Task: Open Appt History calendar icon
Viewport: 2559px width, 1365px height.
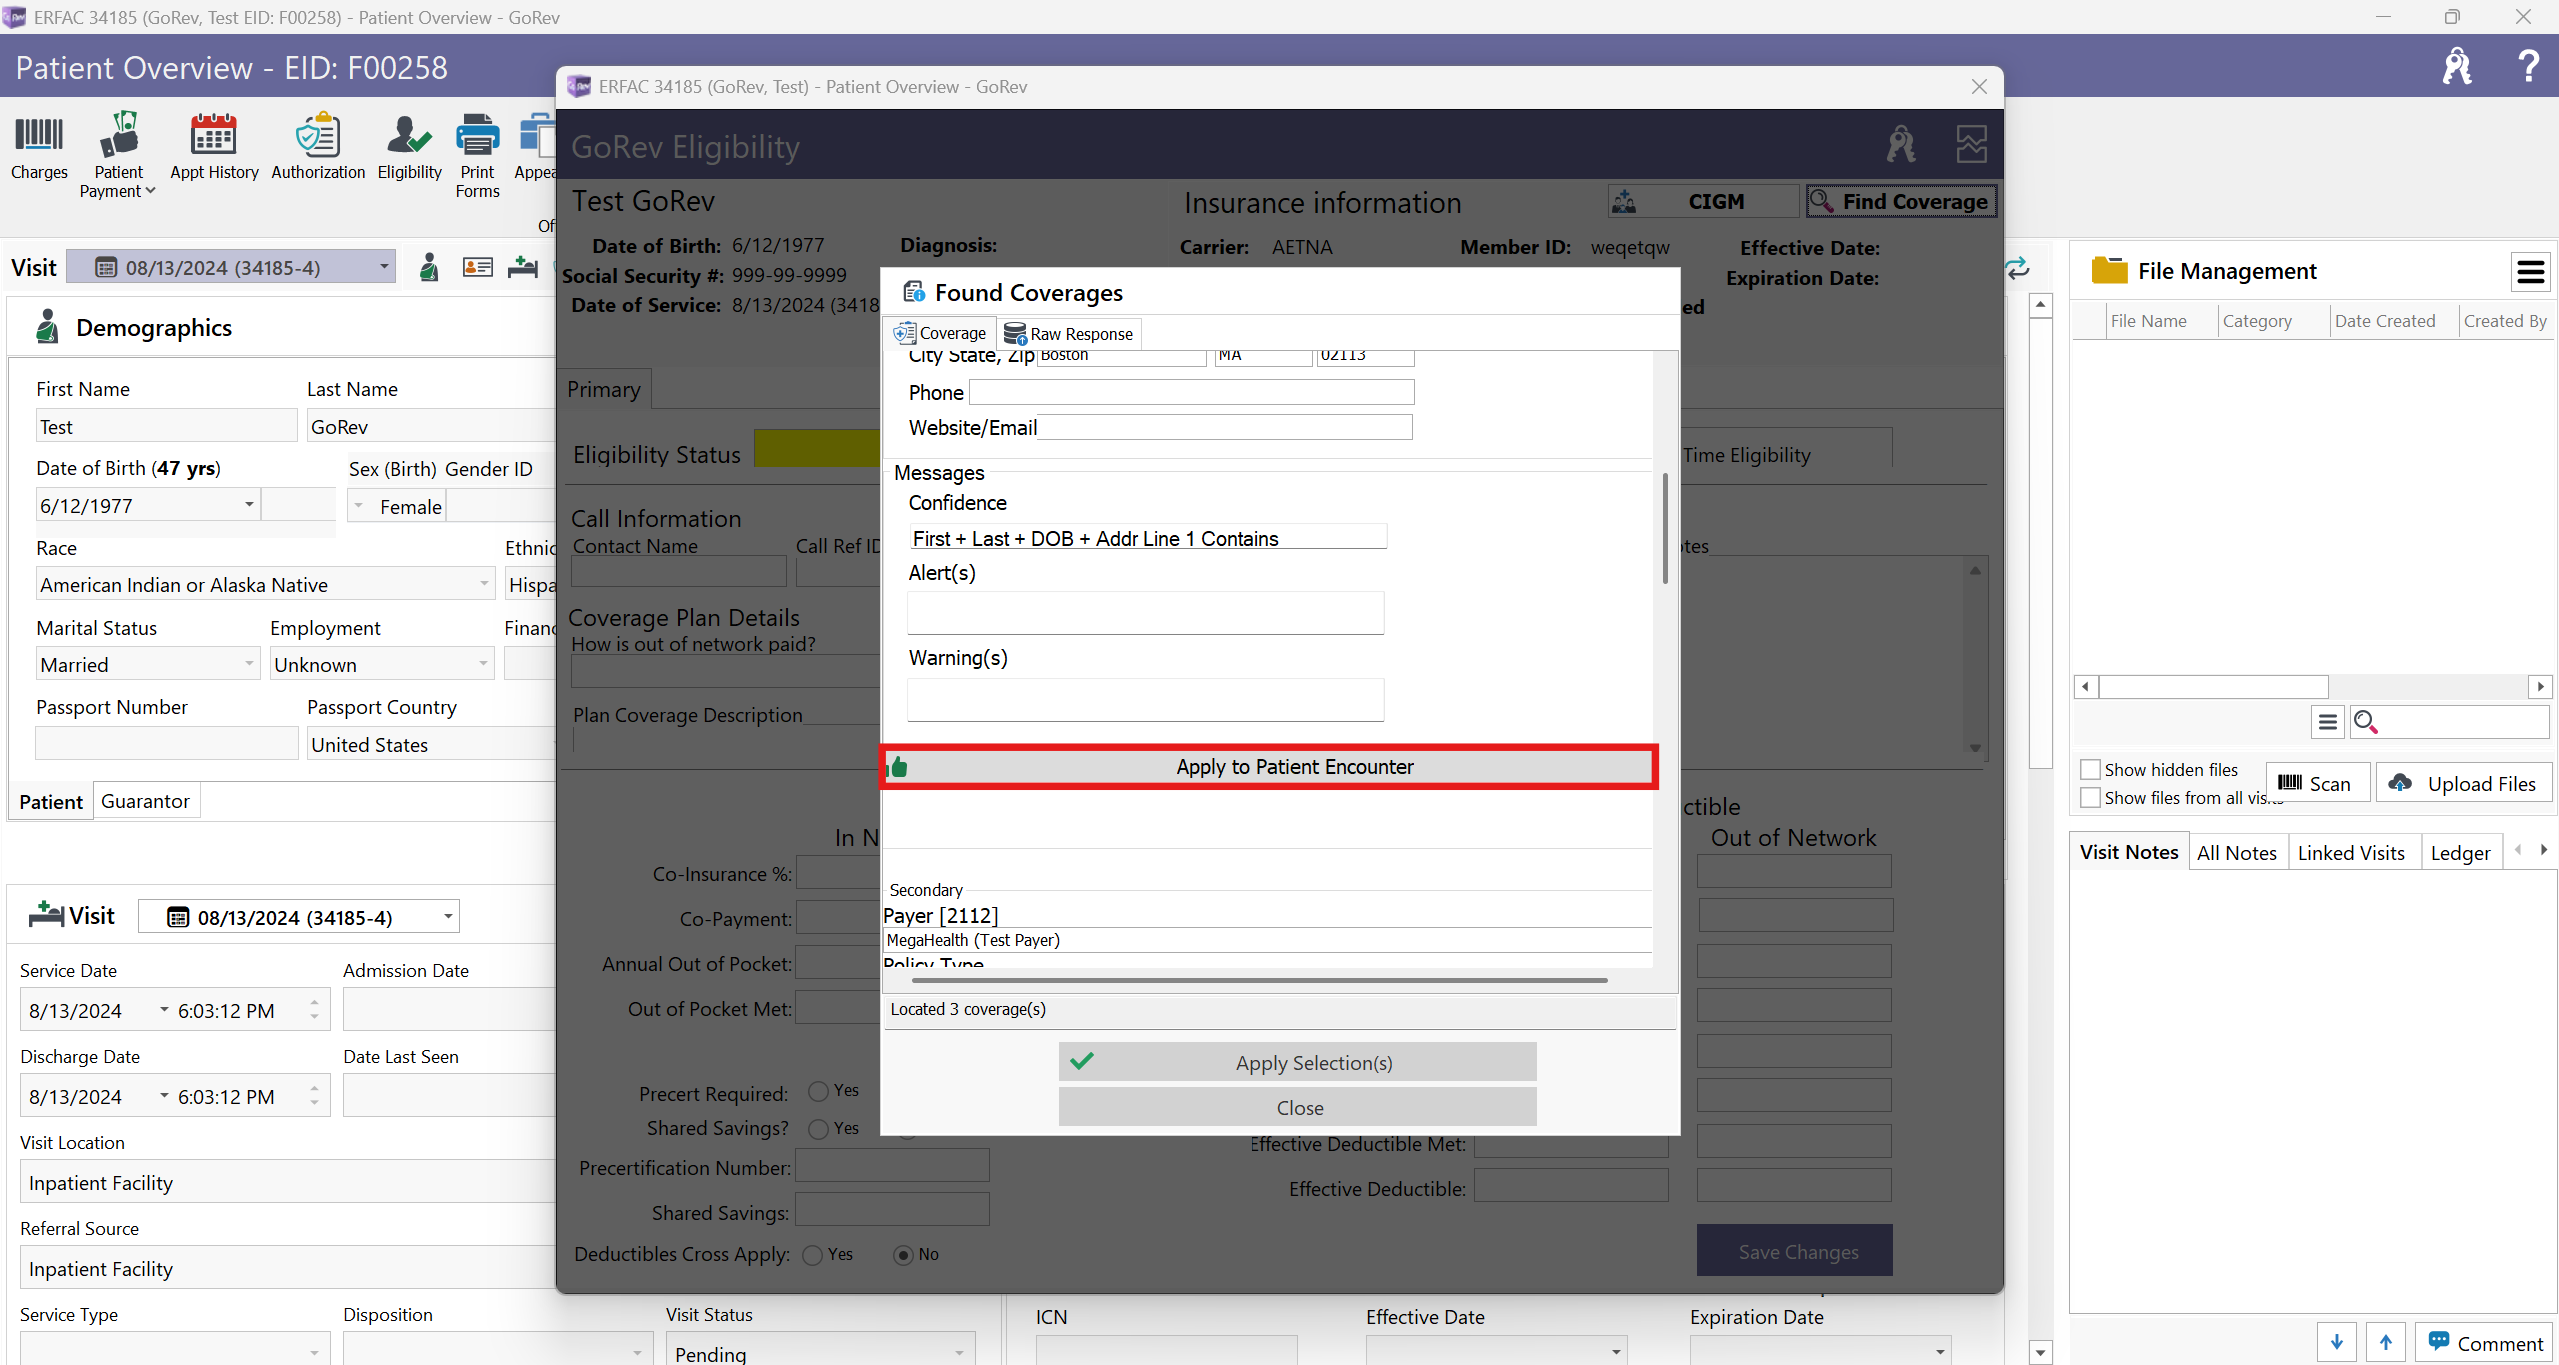Action: point(214,148)
